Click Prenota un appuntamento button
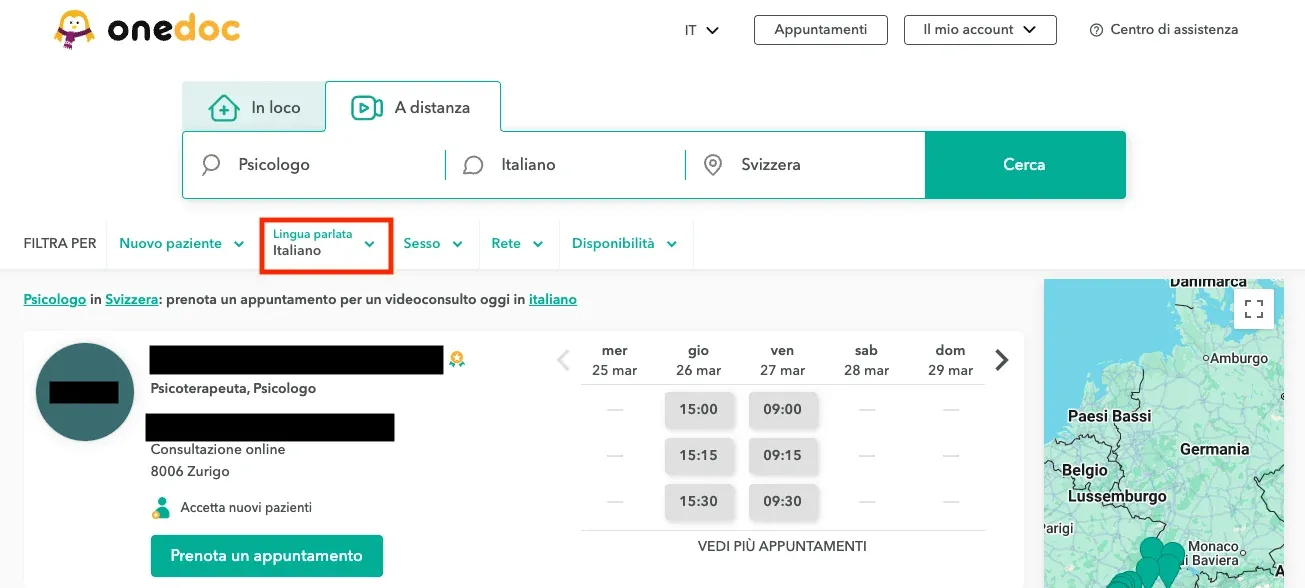Screen dimensions: 1305x588 tap(267, 555)
